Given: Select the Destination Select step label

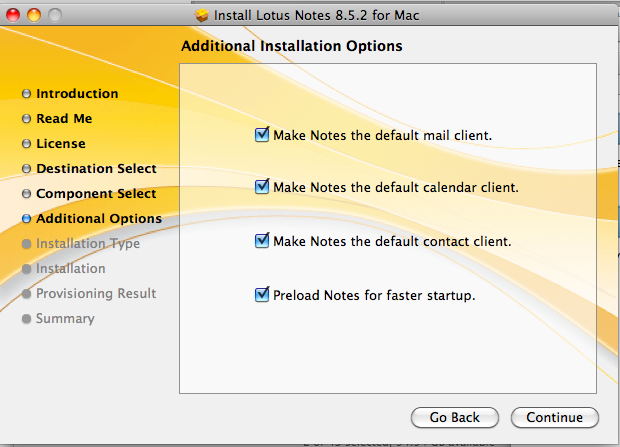Looking at the screenshot, I should click(x=96, y=169).
